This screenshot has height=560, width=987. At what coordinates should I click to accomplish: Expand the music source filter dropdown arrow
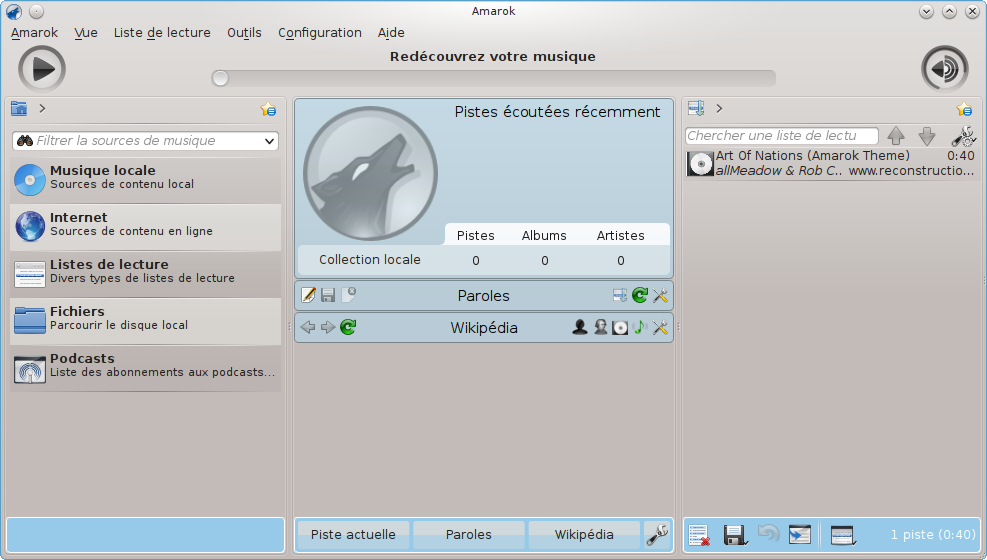[x=269, y=141]
